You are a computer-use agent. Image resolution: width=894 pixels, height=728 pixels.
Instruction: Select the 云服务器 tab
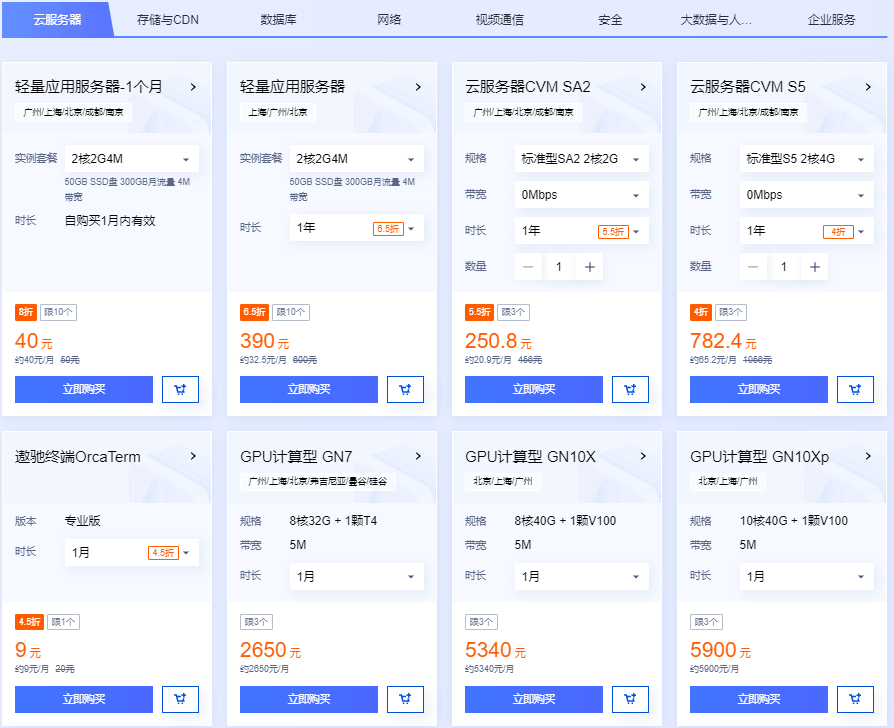click(x=57, y=19)
